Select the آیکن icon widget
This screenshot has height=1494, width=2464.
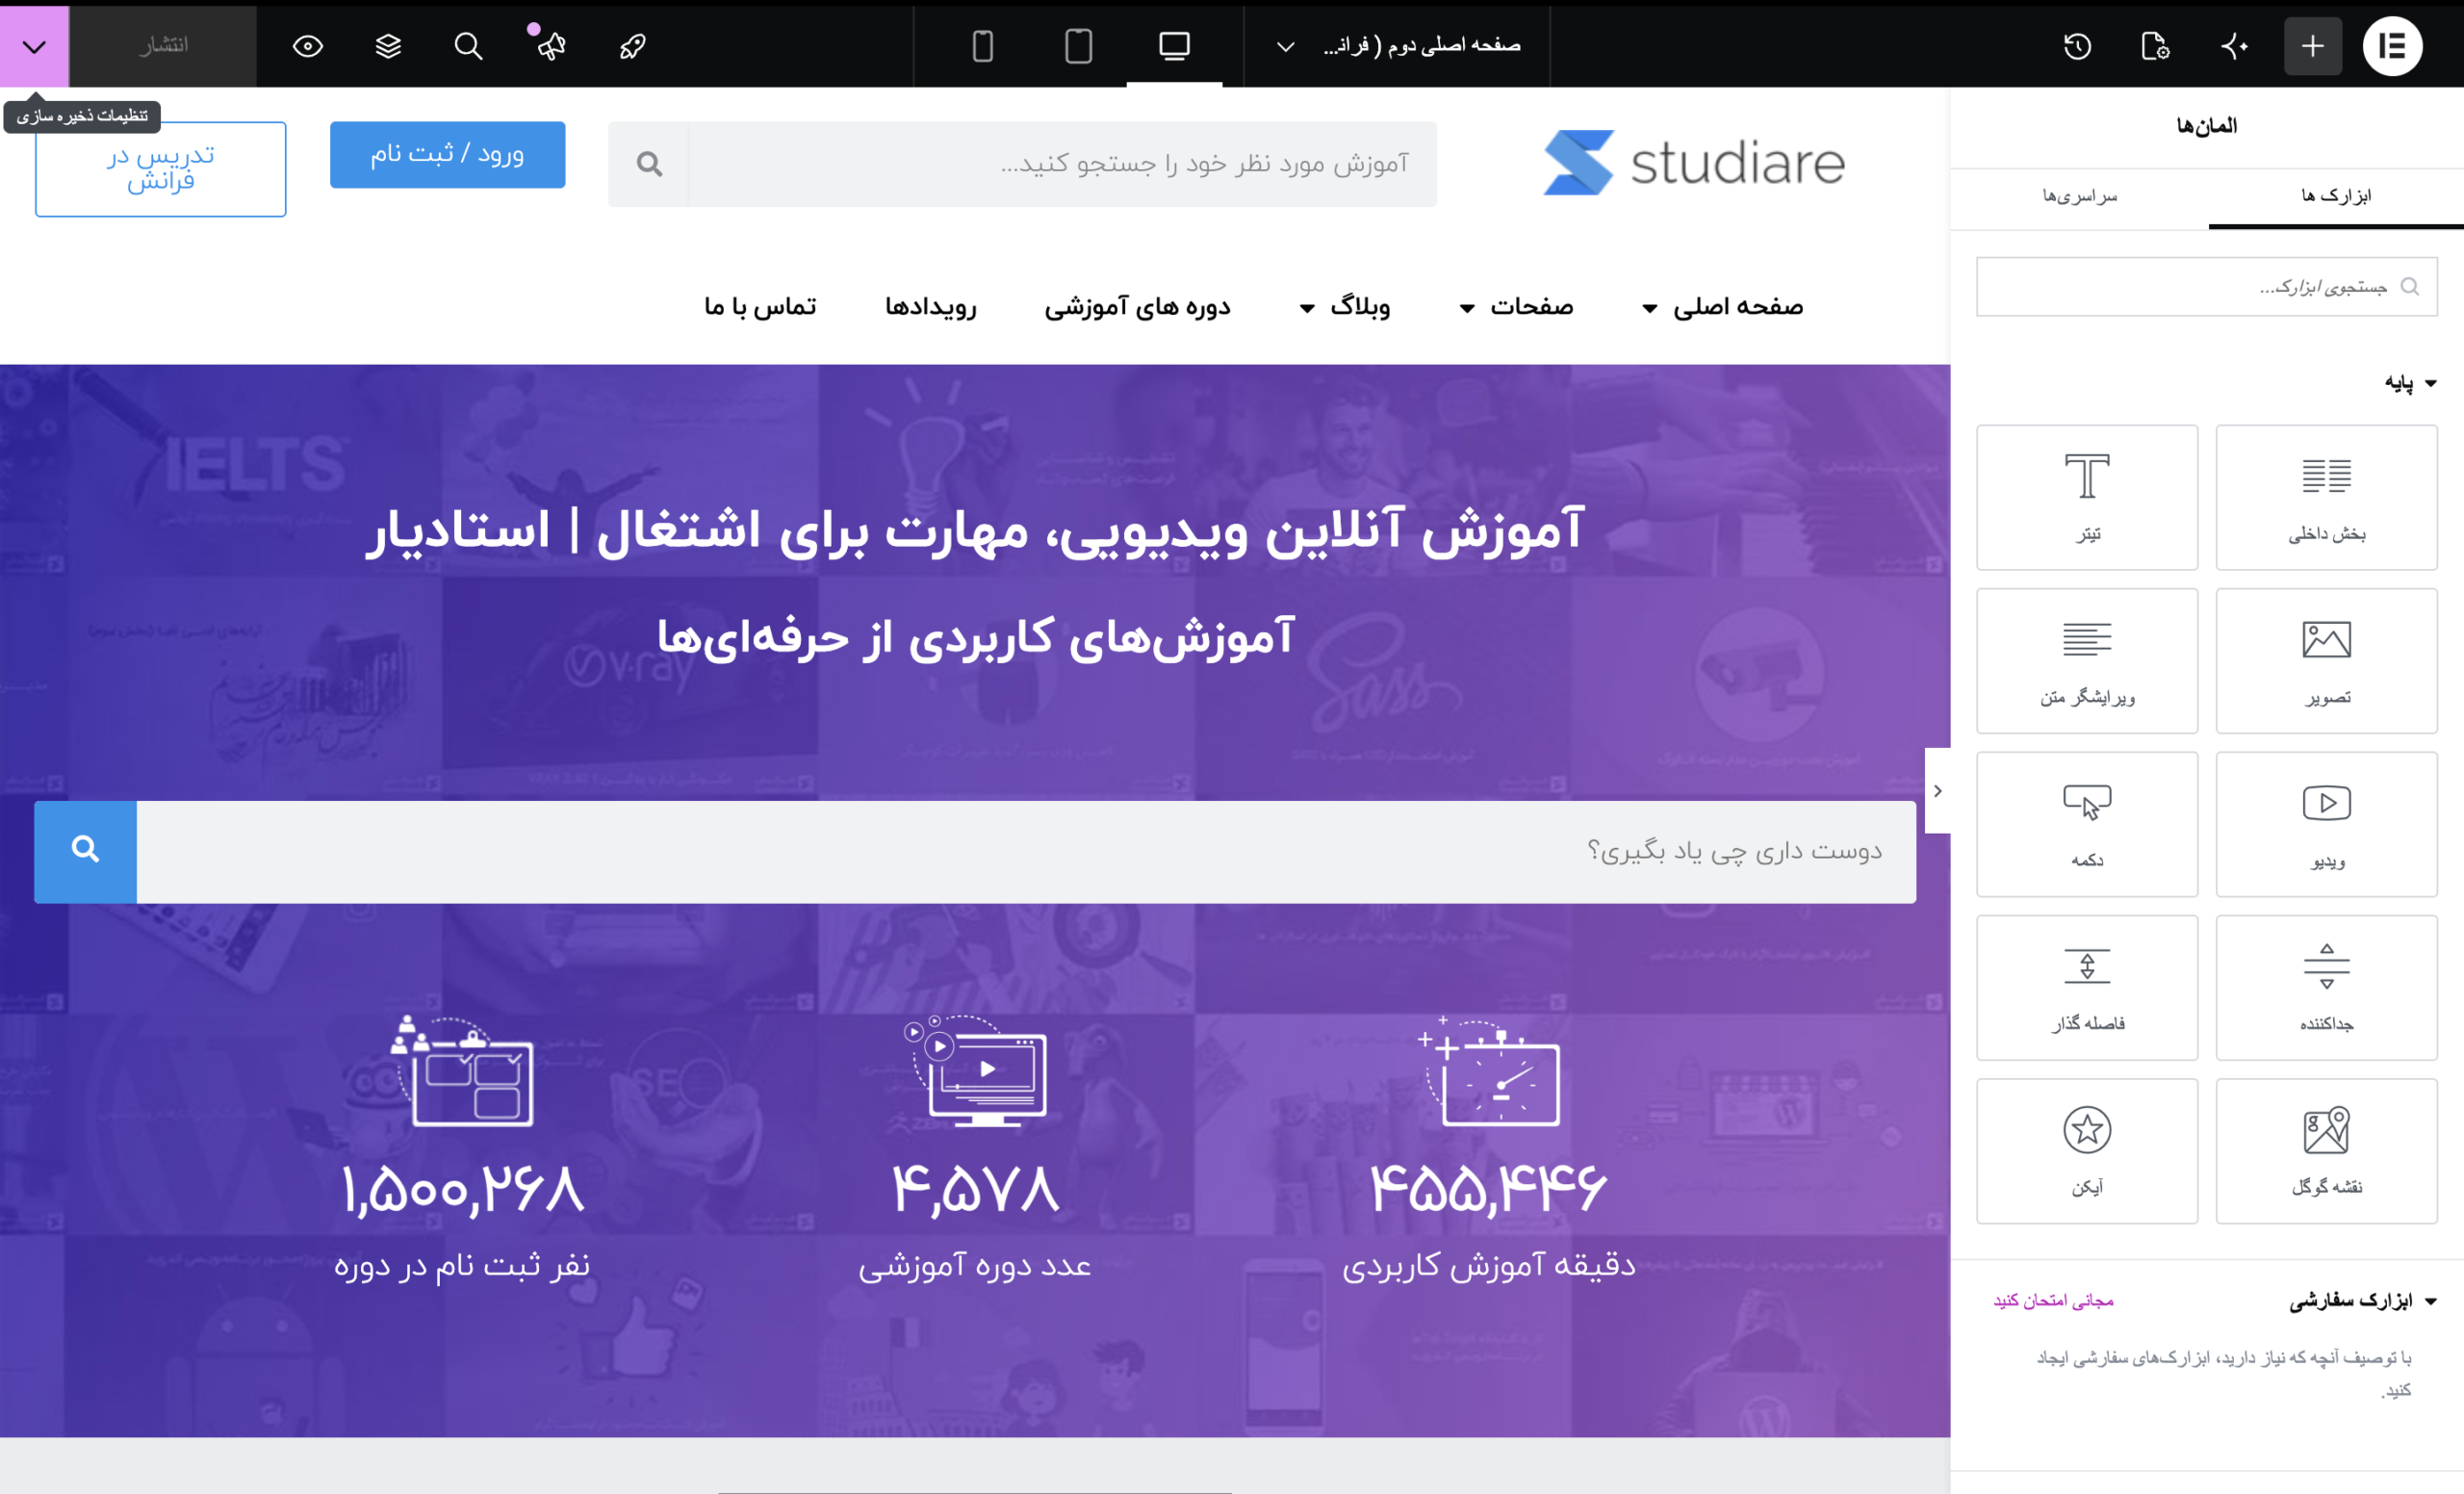click(x=2087, y=1151)
